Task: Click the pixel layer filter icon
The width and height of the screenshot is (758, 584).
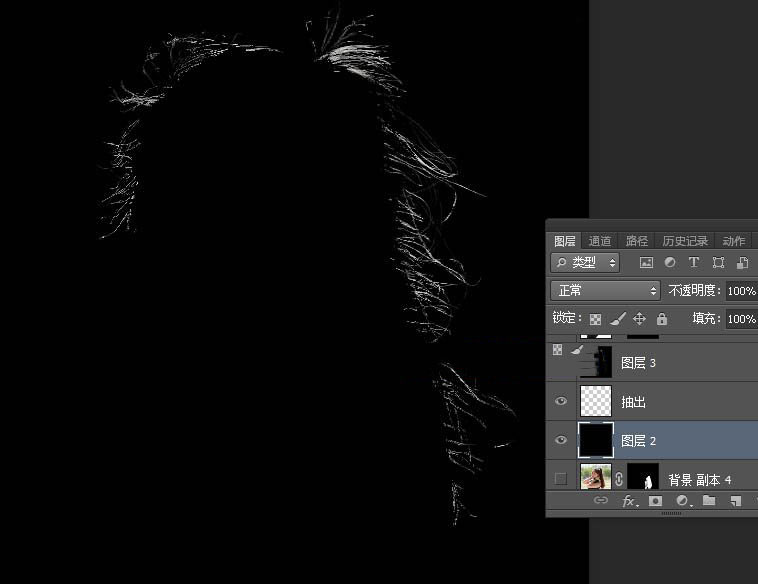Action: (646, 263)
